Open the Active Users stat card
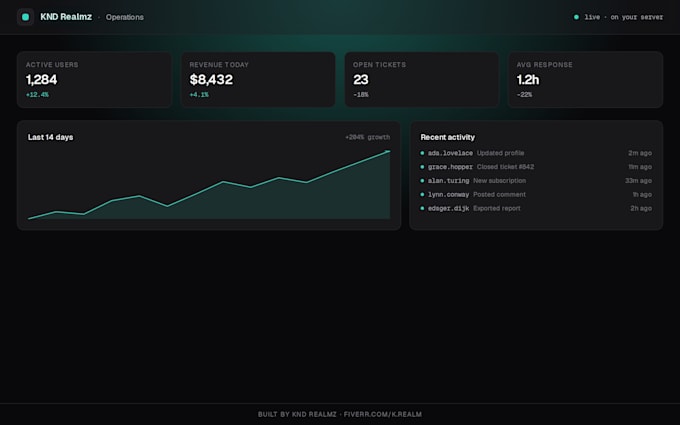This screenshot has width=680, height=425. click(x=94, y=80)
